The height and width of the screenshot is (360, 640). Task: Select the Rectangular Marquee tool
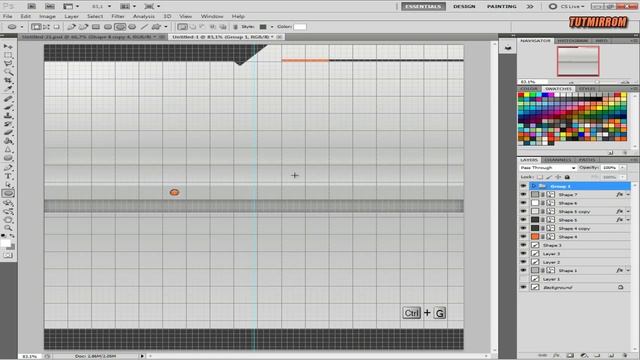tap(8, 55)
